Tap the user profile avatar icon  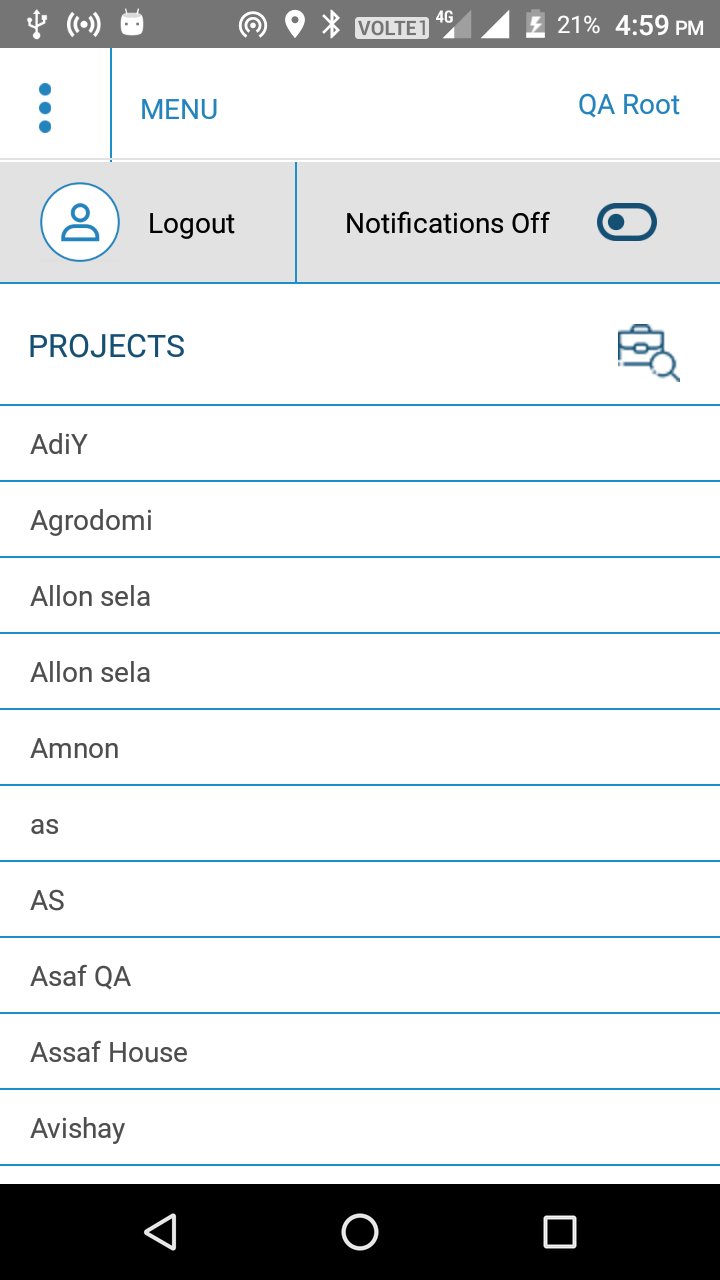(x=80, y=223)
